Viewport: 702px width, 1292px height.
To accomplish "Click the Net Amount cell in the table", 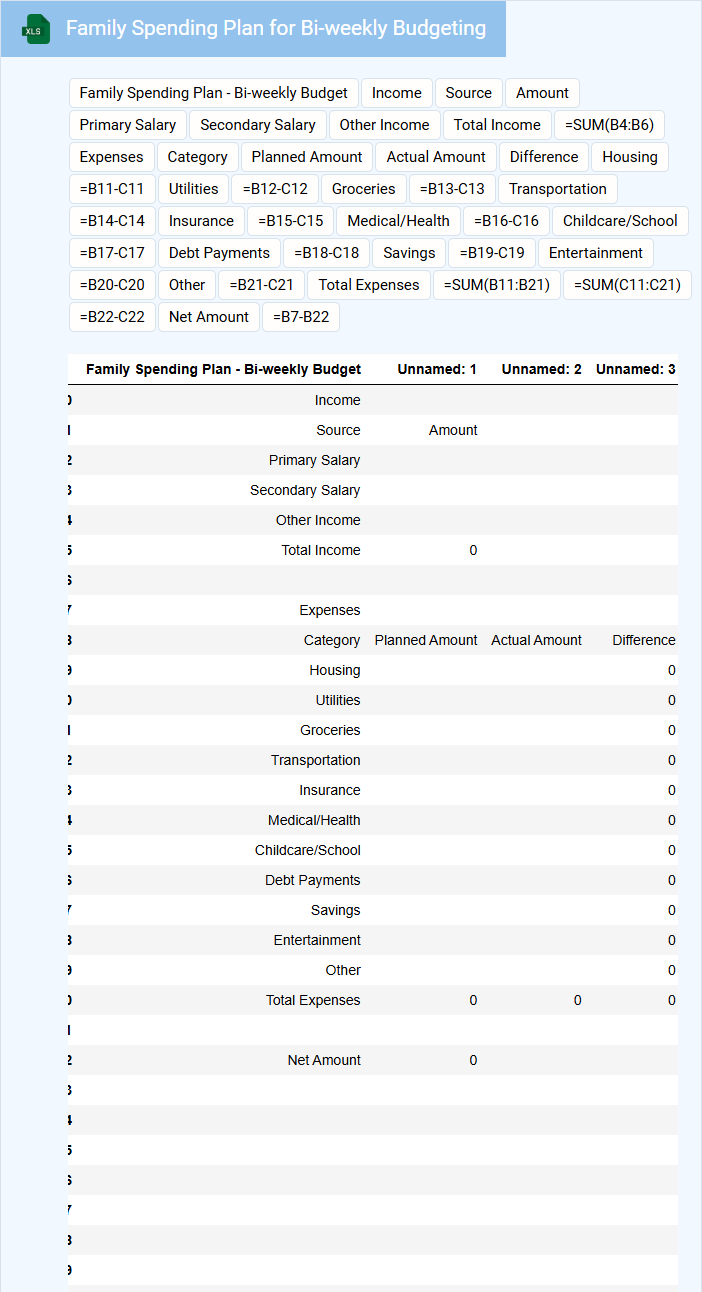I will point(324,1060).
